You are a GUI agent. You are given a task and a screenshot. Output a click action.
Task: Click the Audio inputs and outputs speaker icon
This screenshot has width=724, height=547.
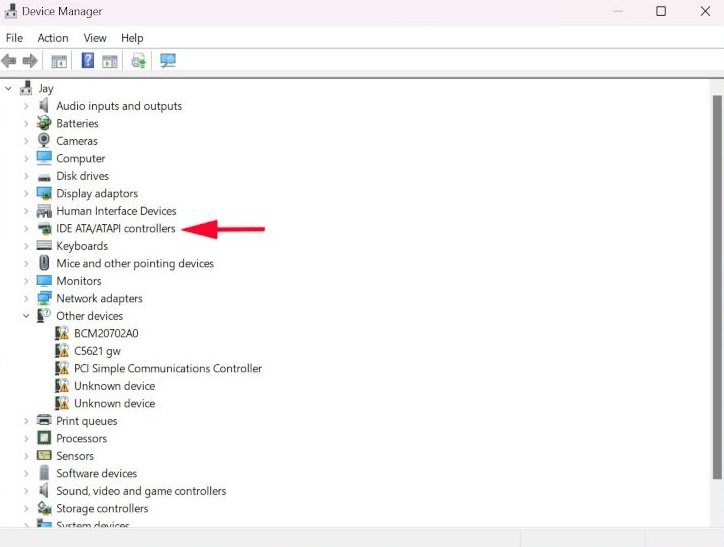[x=44, y=106]
